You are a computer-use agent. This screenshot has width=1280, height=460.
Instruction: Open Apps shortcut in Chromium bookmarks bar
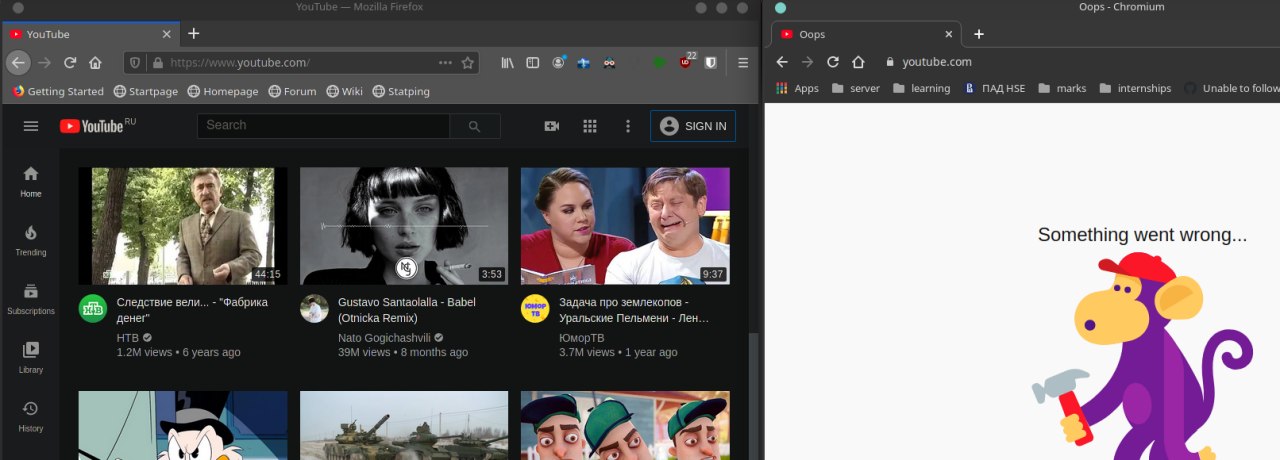pos(797,88)
